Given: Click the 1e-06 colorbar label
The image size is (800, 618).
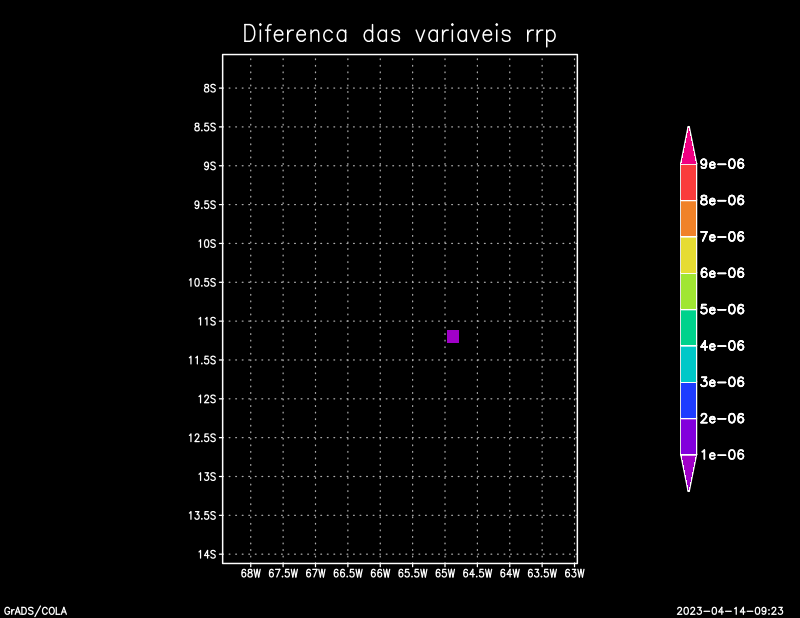Looking at the screenshot, I should tap(722, 455).
